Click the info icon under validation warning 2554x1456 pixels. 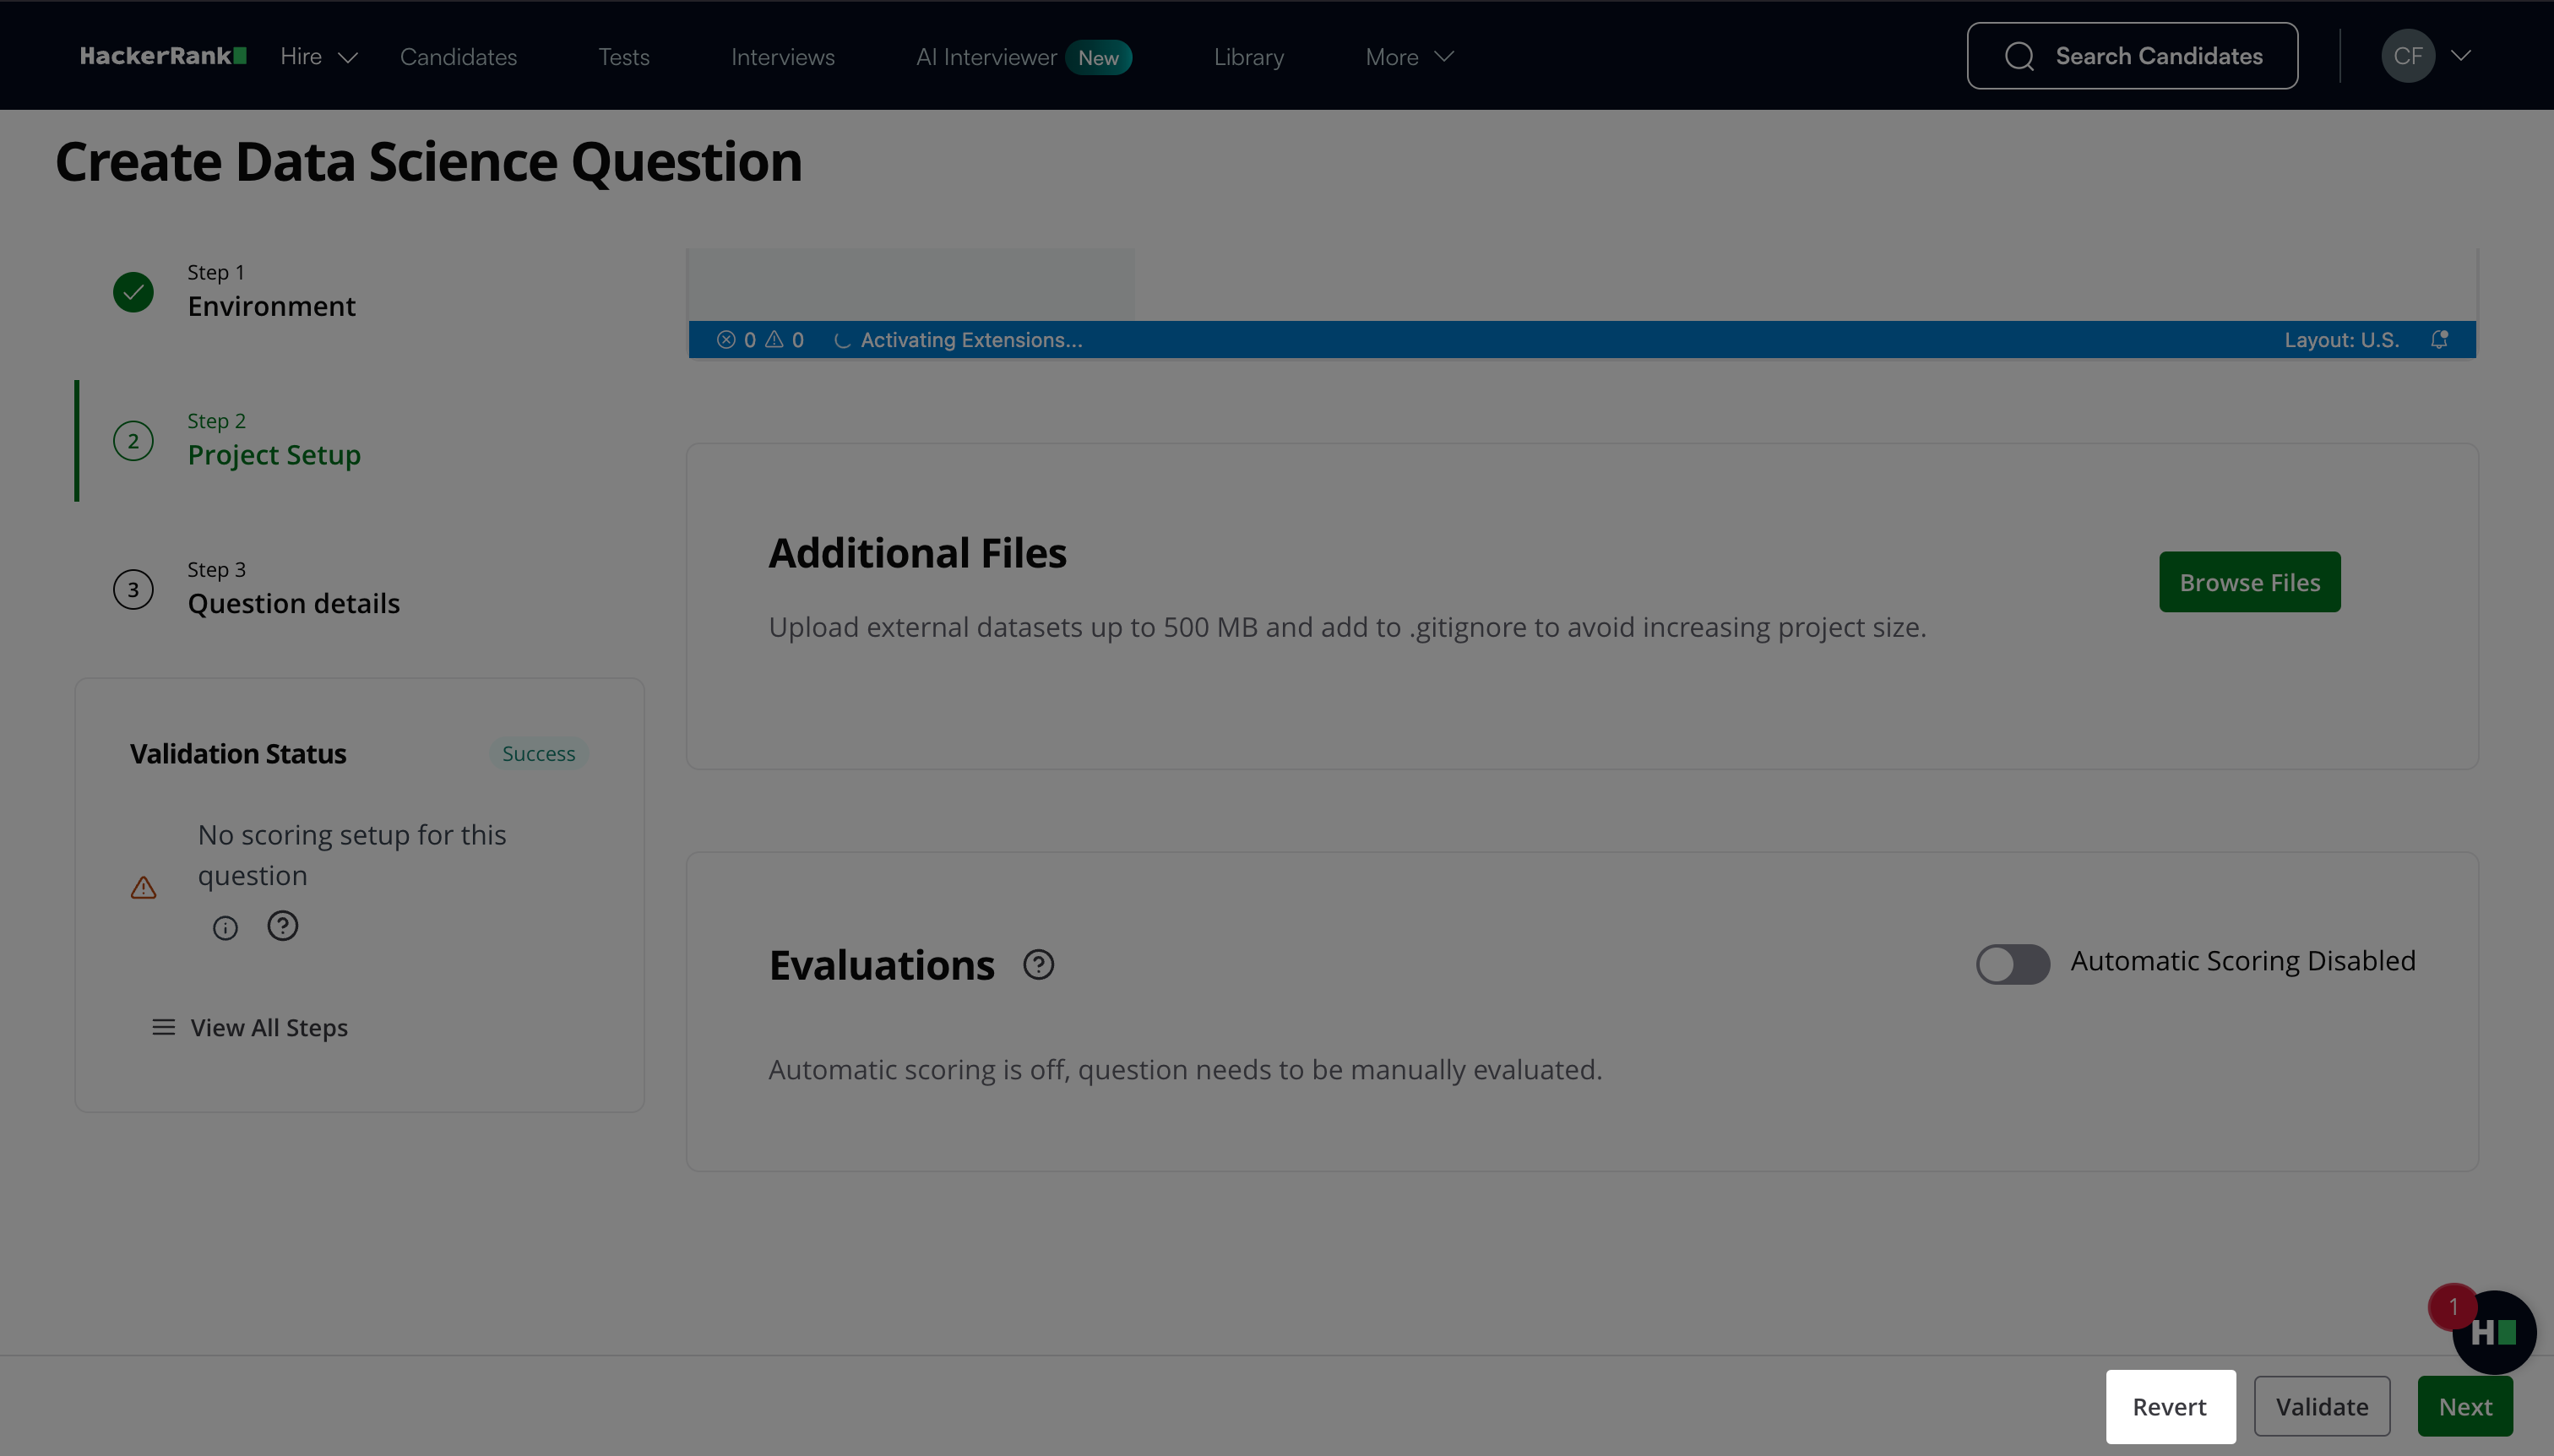225,928
